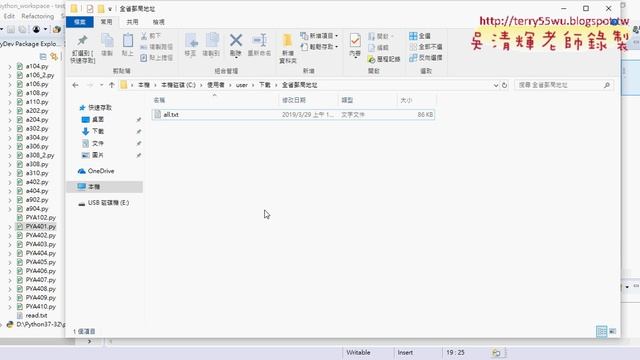The width and height of the screenshot is (640, 360).
Task: Sort by Name (名稱) column header
Action: 215,100
